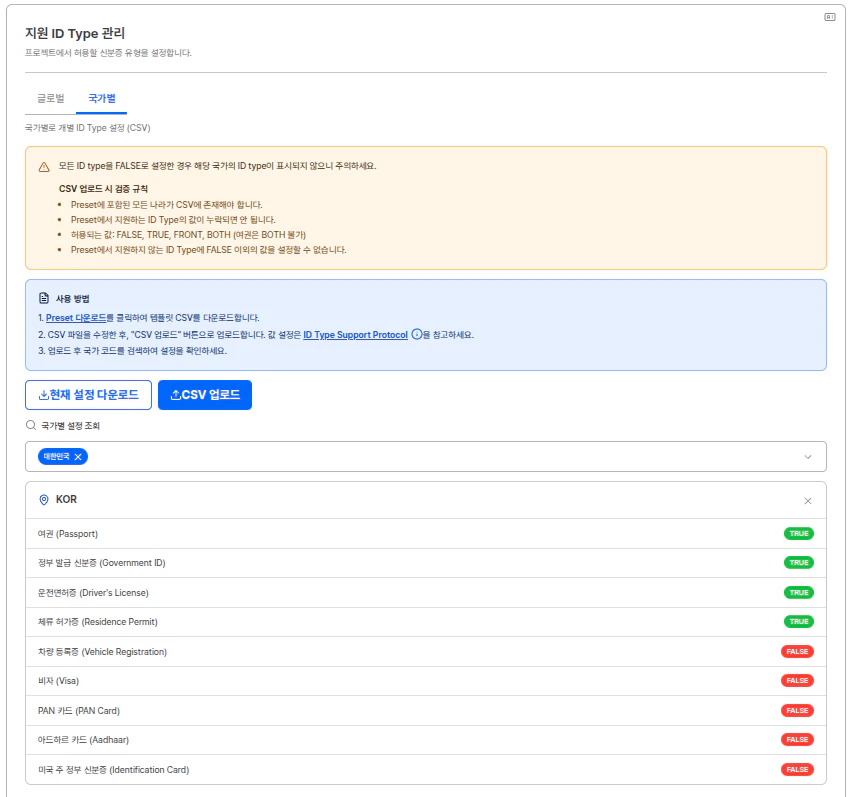Click the 국가별로 개별 ID Type 설정 (CSV) text
The width and height of the screenshot is (851, 797).
click(87, 128)
